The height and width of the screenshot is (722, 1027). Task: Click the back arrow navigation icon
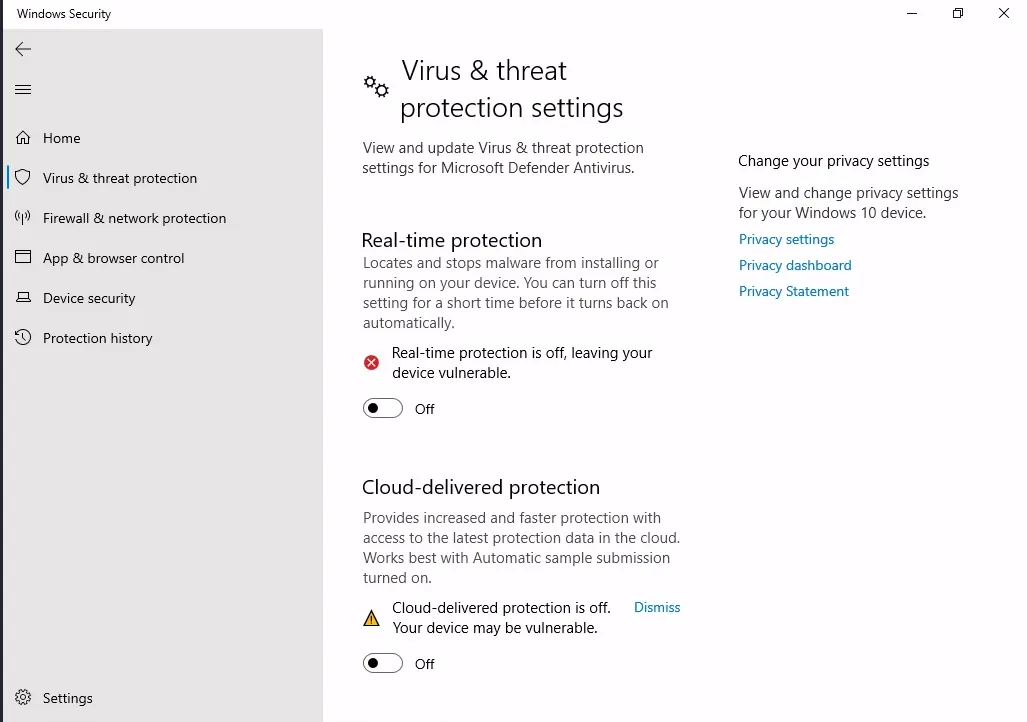pos(22,48)
